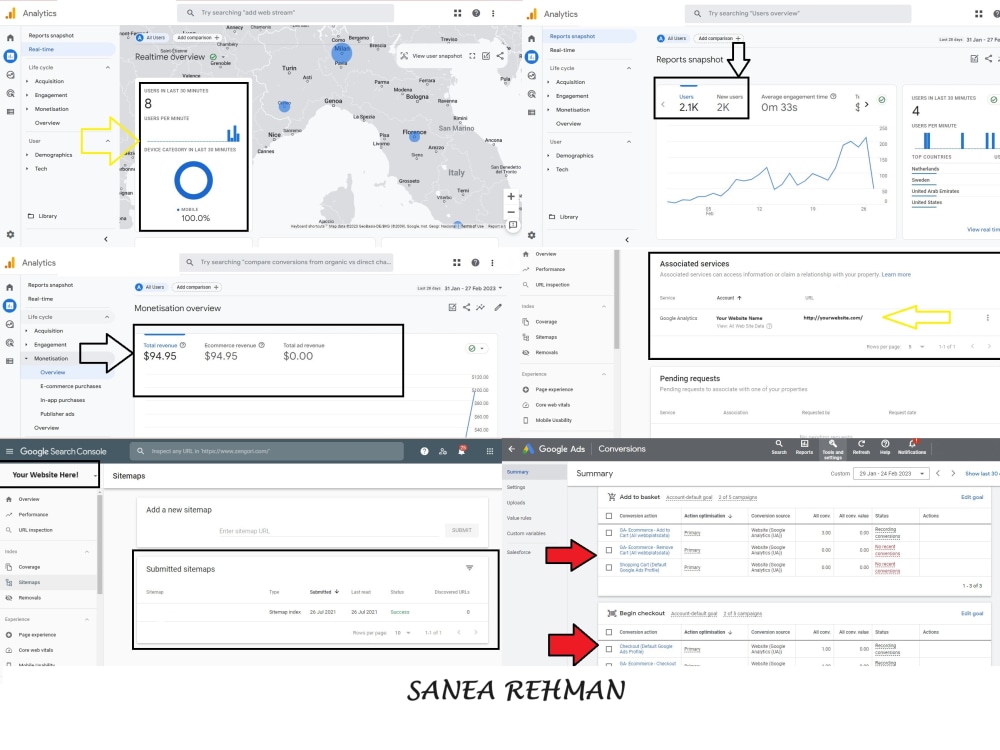Select Settings in the Google Ads sidebar

pyautogui.click(x=516, y=487)
